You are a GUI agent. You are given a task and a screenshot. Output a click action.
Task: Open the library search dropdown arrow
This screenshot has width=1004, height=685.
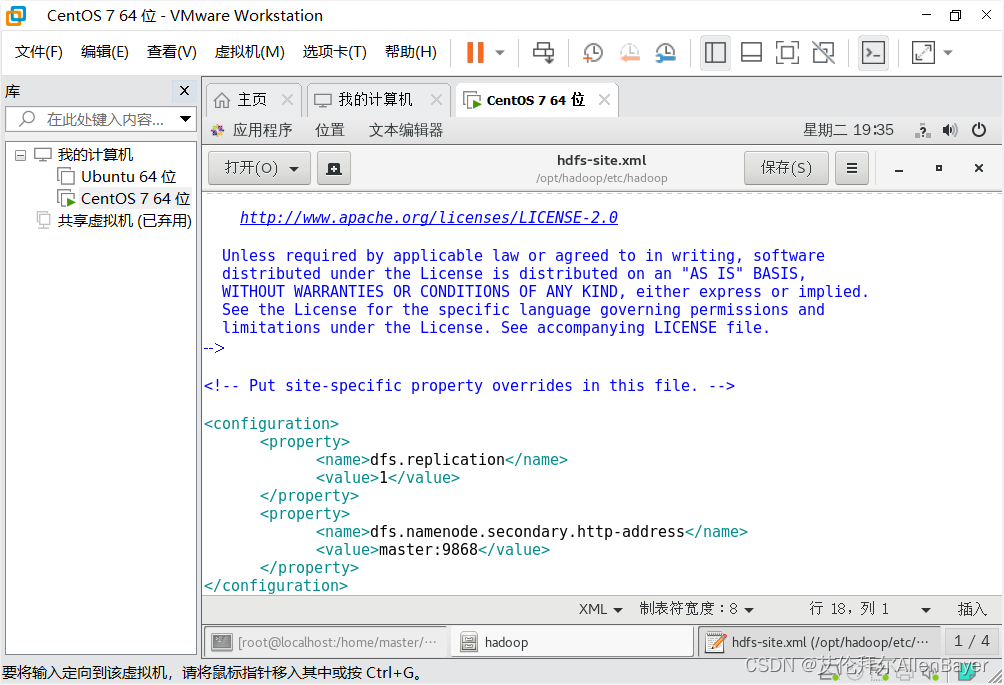[x=186, y=119]
